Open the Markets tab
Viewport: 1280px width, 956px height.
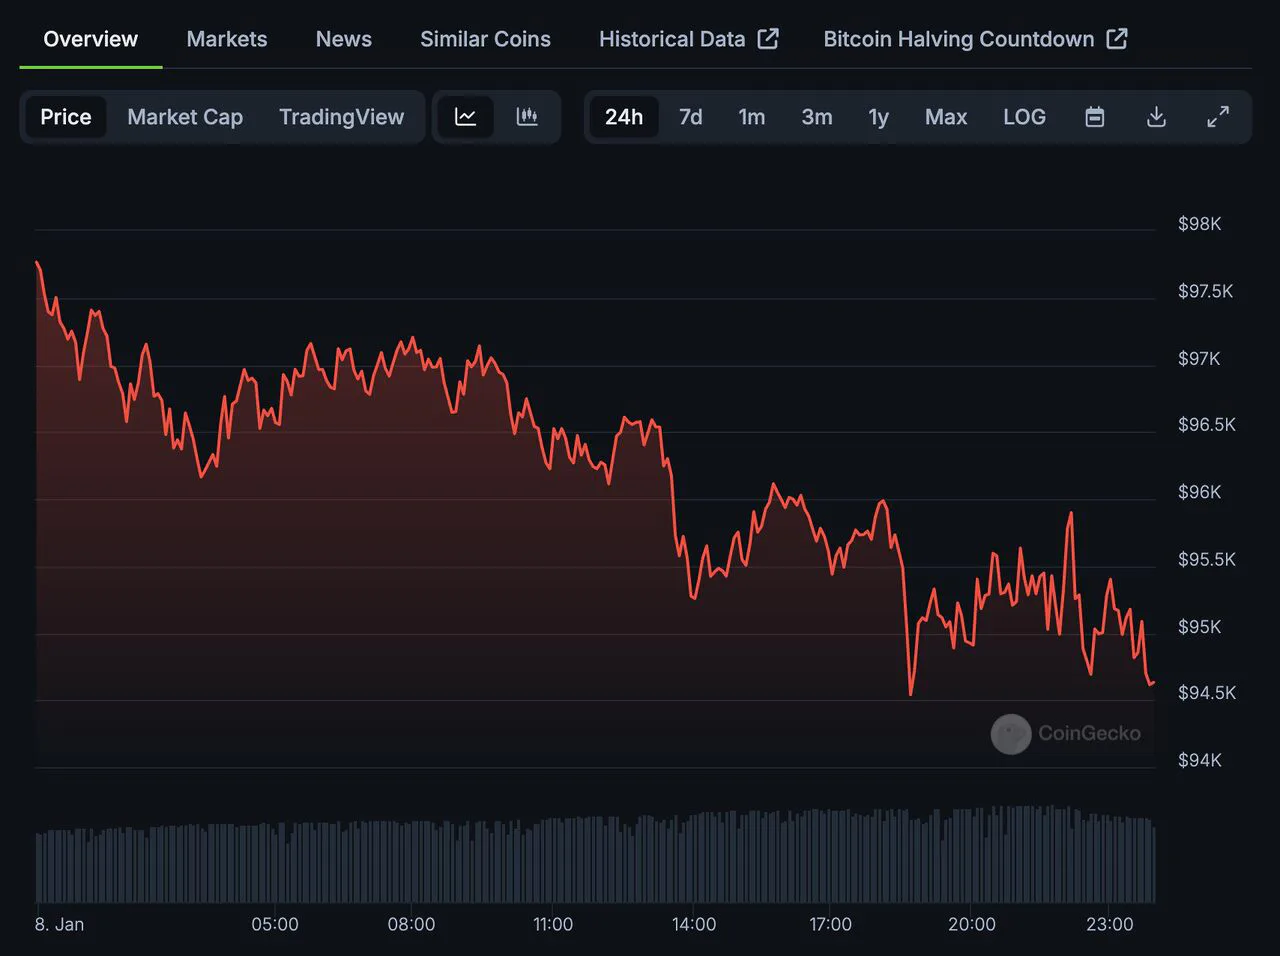coord(227,39)
